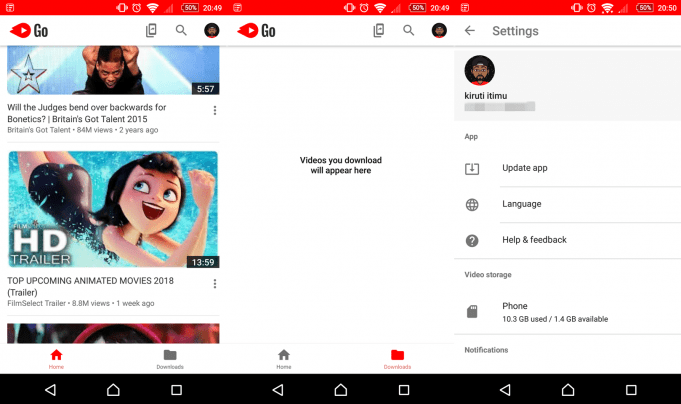The height and width of the screenshot is (404, 681).
Task: Click the Language globe icon
Action: point(472,205)
